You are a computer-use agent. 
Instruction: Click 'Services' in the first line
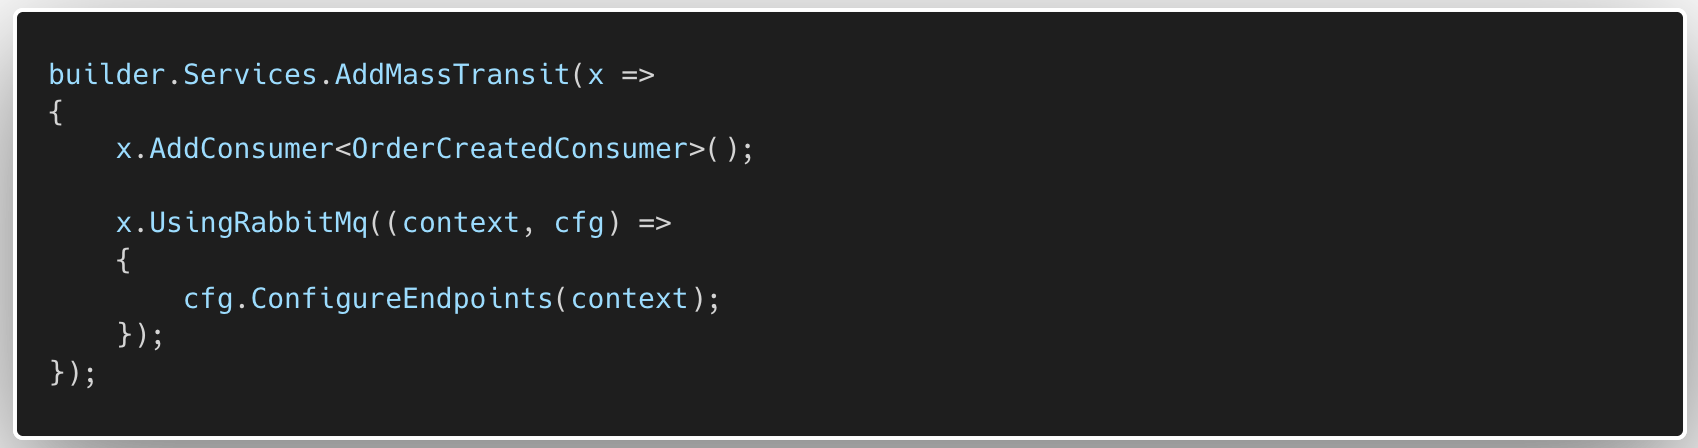tap(250, 75)
